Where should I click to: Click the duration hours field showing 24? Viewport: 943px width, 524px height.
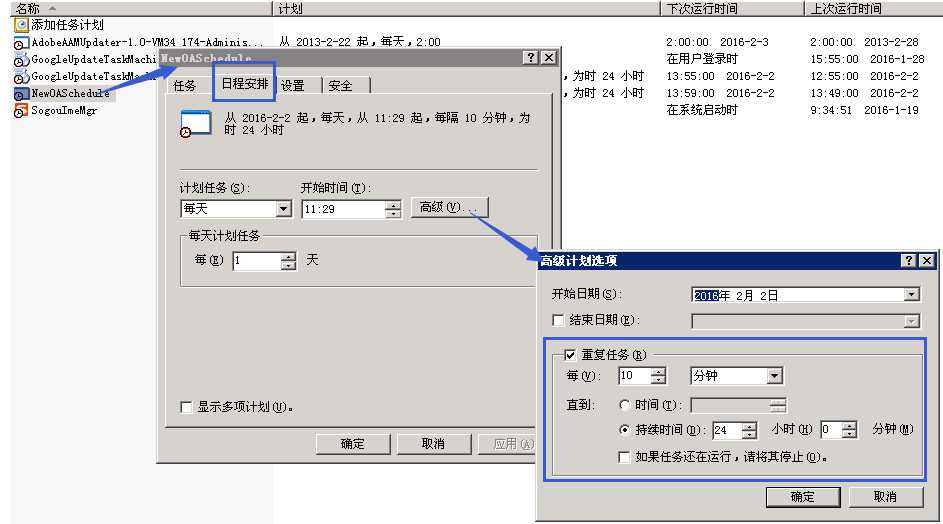pos(727,430)
